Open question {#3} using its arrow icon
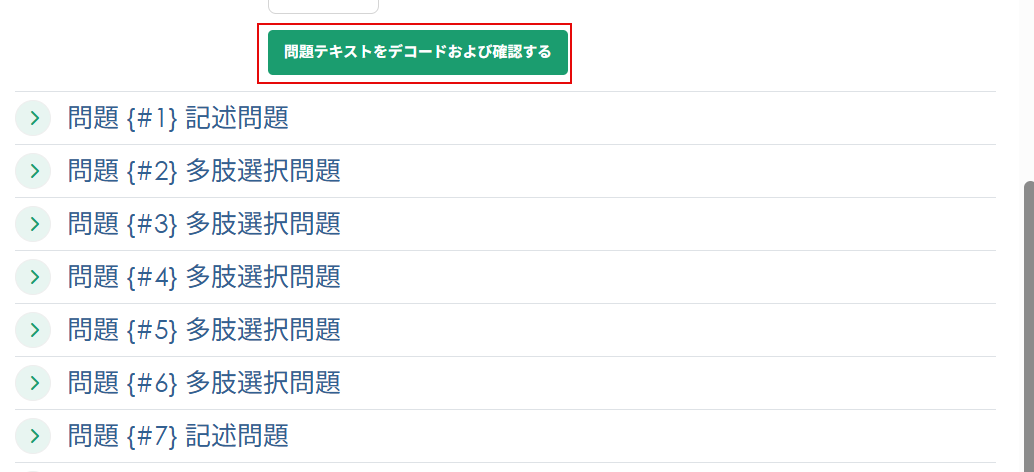The image size is (1034, 472). (x=33, y=224)
